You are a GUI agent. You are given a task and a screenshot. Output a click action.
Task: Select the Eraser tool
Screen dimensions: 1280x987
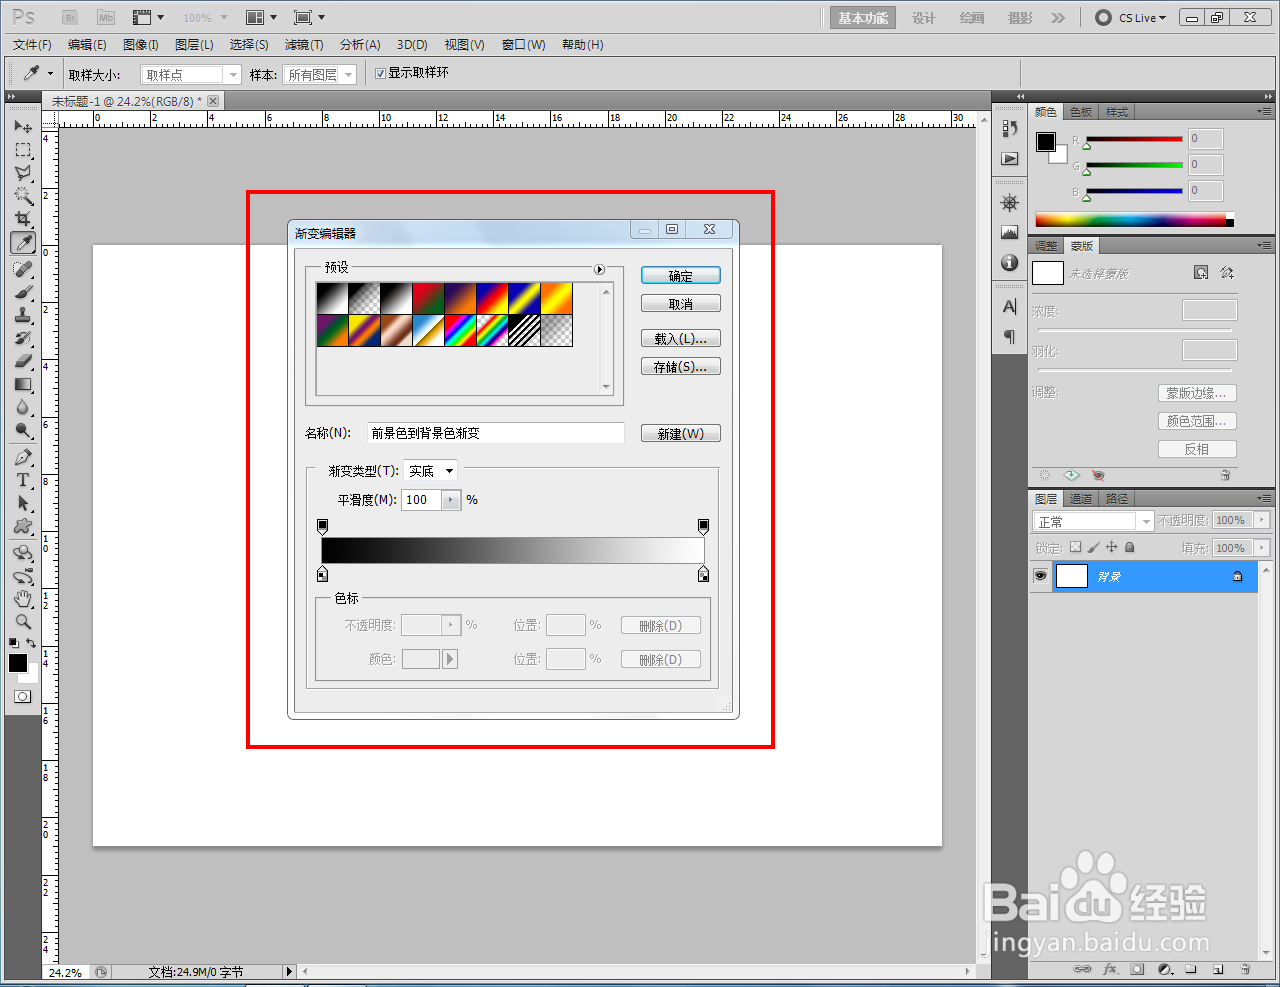tap(23, 361)
